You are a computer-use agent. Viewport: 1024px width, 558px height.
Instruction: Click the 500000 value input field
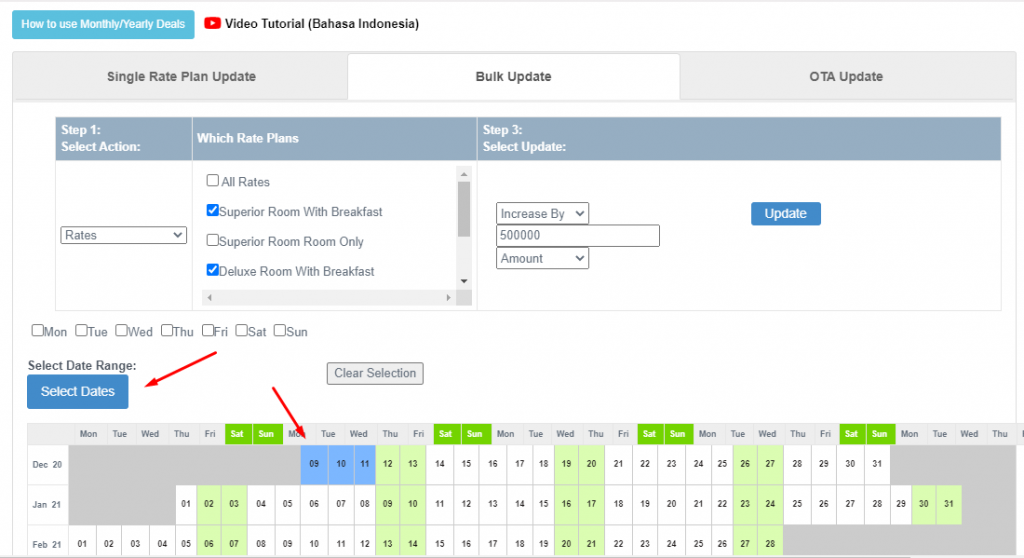click(x=578, y=235)
